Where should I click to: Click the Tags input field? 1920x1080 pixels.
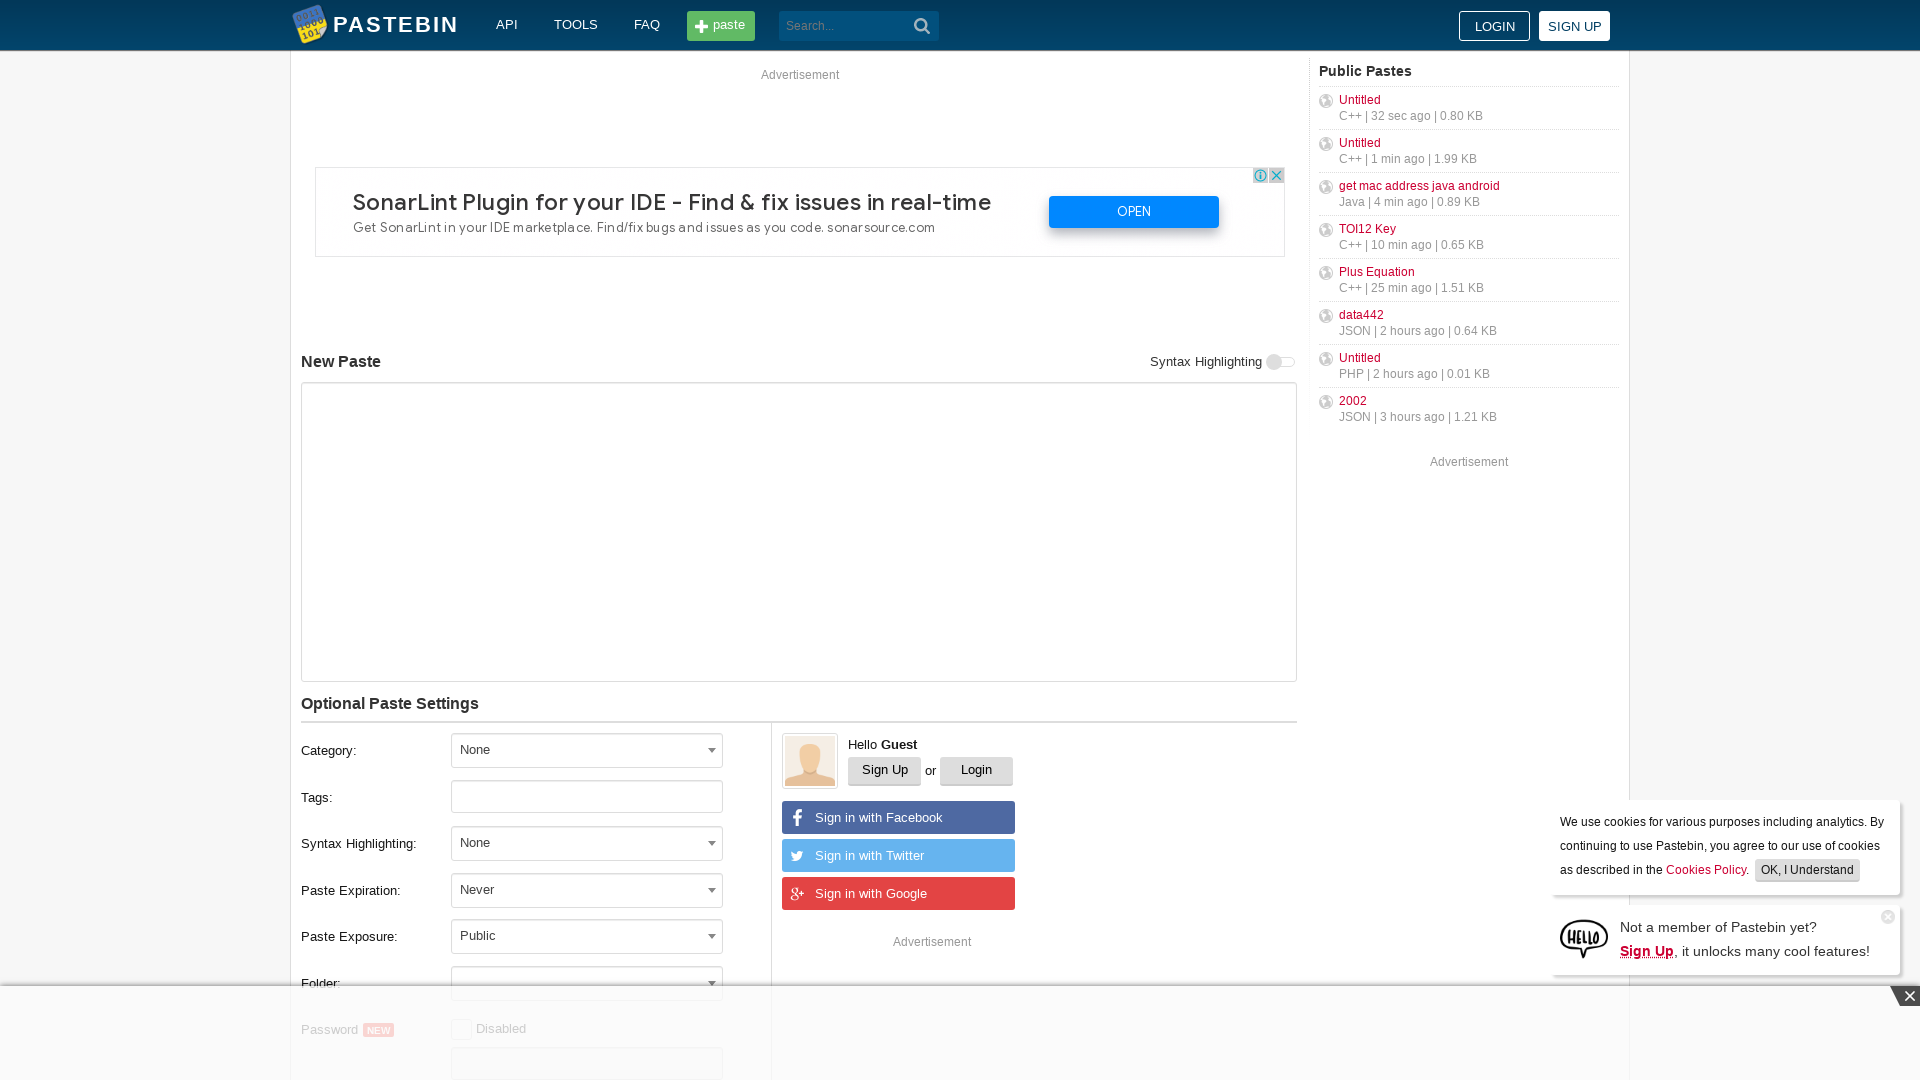tap(587, 796)
